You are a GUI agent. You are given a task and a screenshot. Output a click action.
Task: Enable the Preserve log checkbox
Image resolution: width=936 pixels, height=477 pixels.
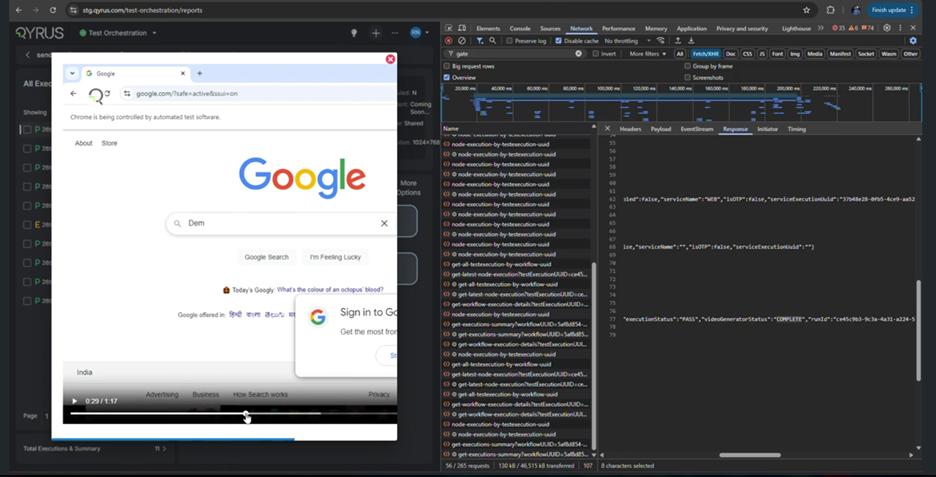(x=509, y=41)
